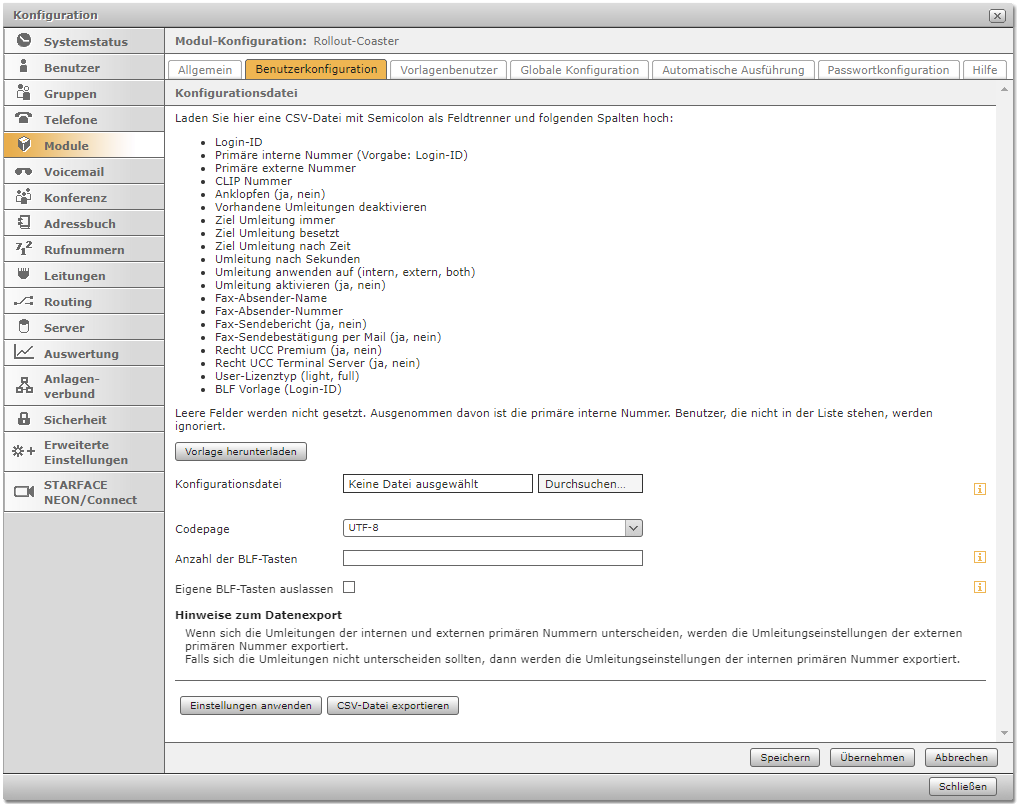Viewport: 1019px width, 805px height.
Task: Click the scrollbar down arrow
Action: pyautogui.click(x=1003, y=734)
